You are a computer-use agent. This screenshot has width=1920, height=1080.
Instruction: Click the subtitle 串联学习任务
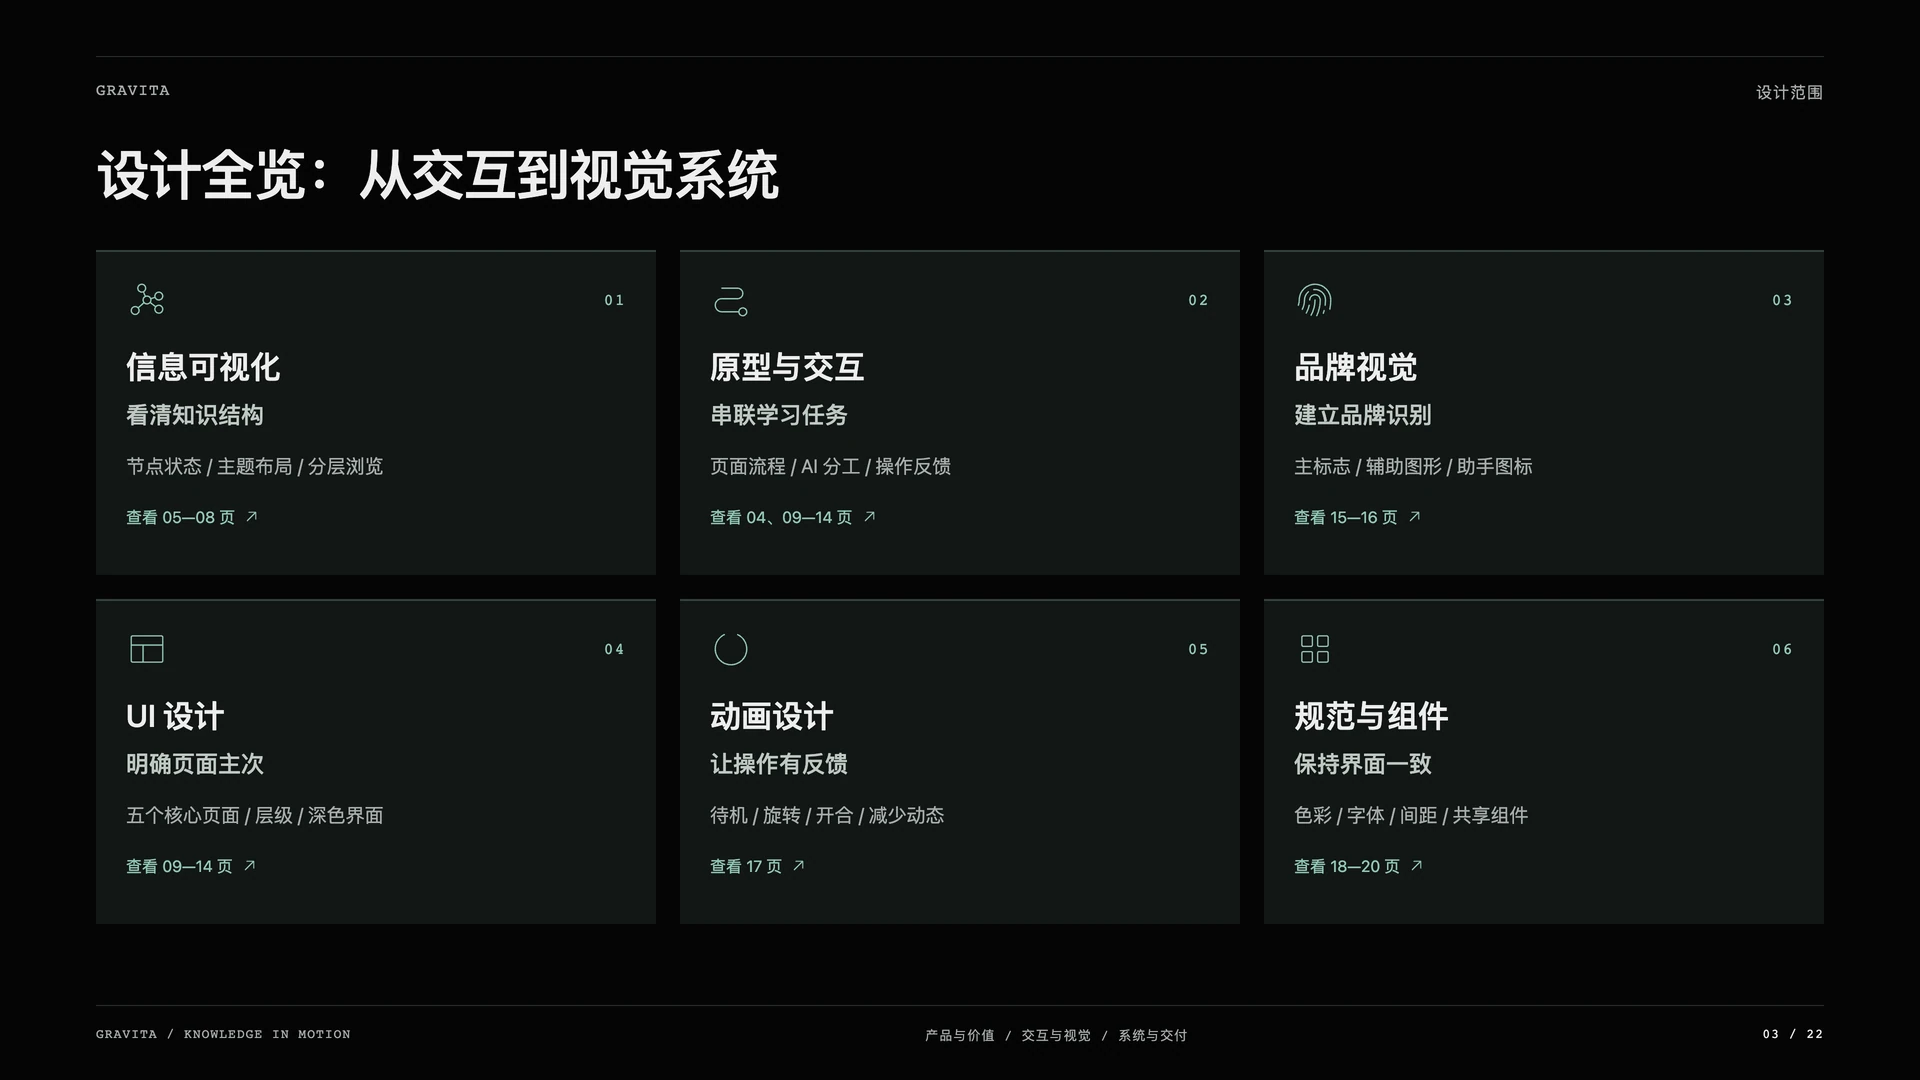coord(779,415)
